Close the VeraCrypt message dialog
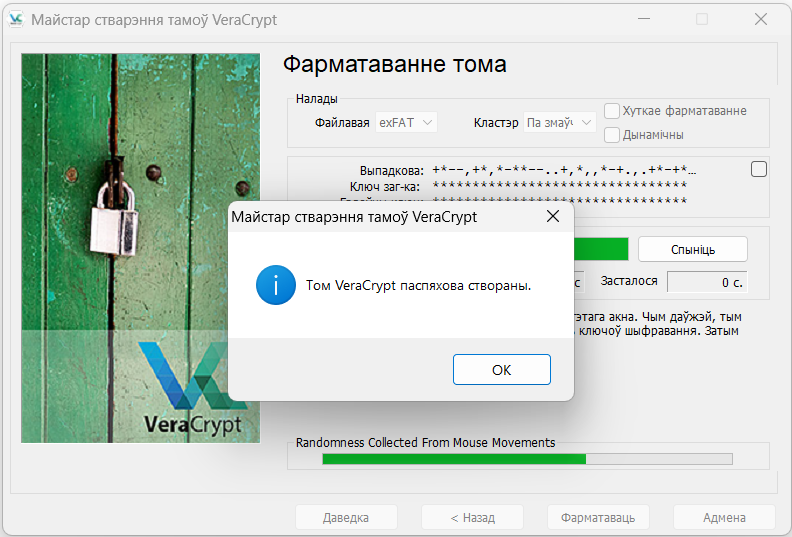Viewport: 792px width, 537px height. pyautogui.click(x=553, y=216)
